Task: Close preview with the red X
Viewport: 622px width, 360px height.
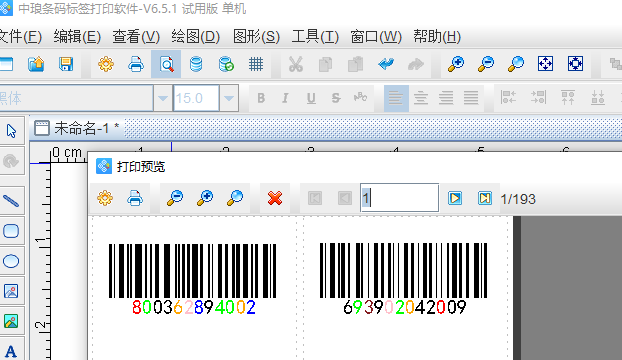Action: coord(275,198)
